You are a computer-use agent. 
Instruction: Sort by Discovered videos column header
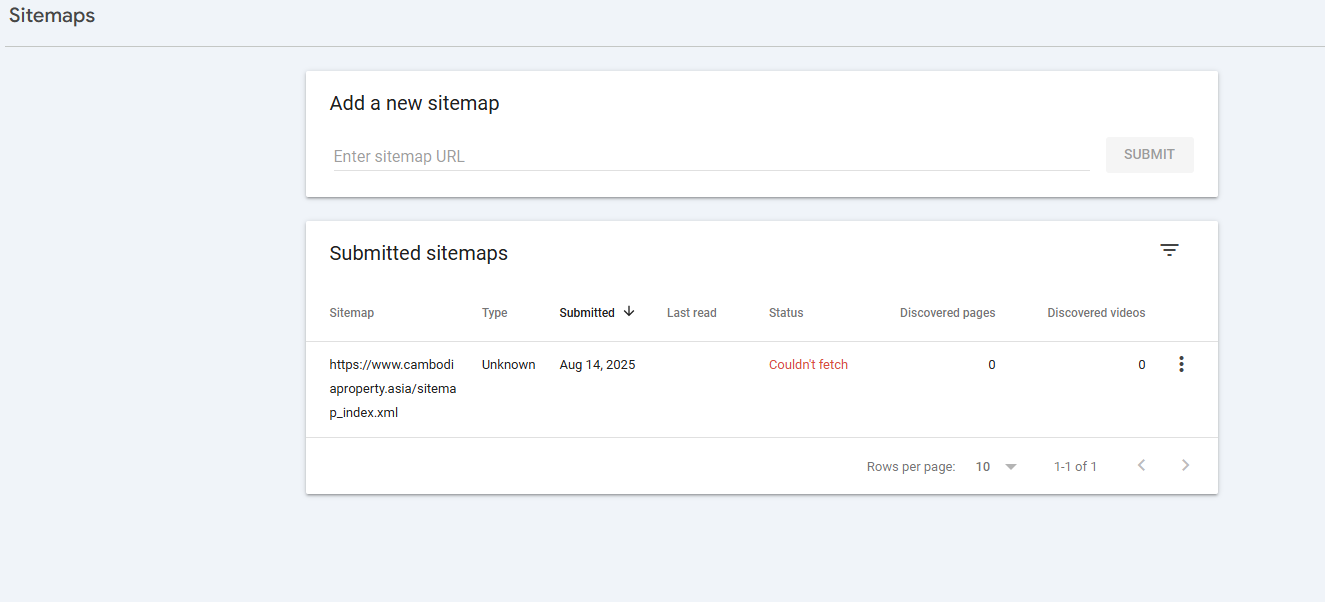[1096, 313]
